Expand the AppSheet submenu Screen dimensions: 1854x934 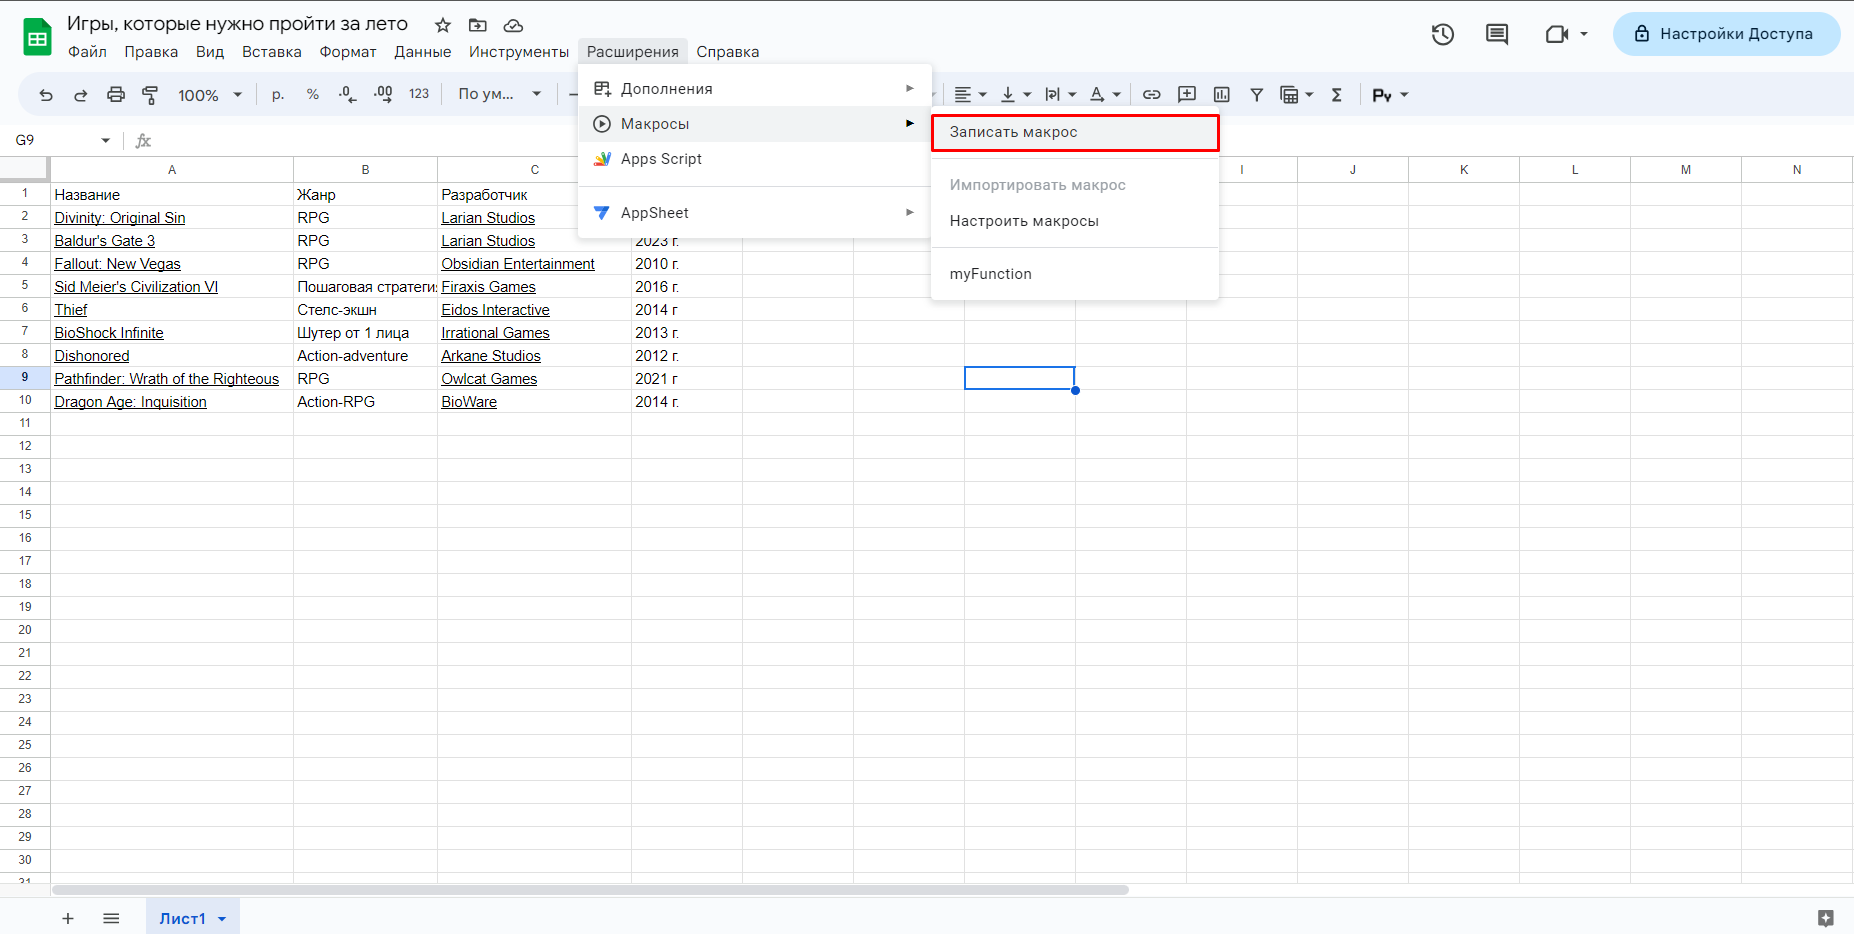tap(755, 213)
